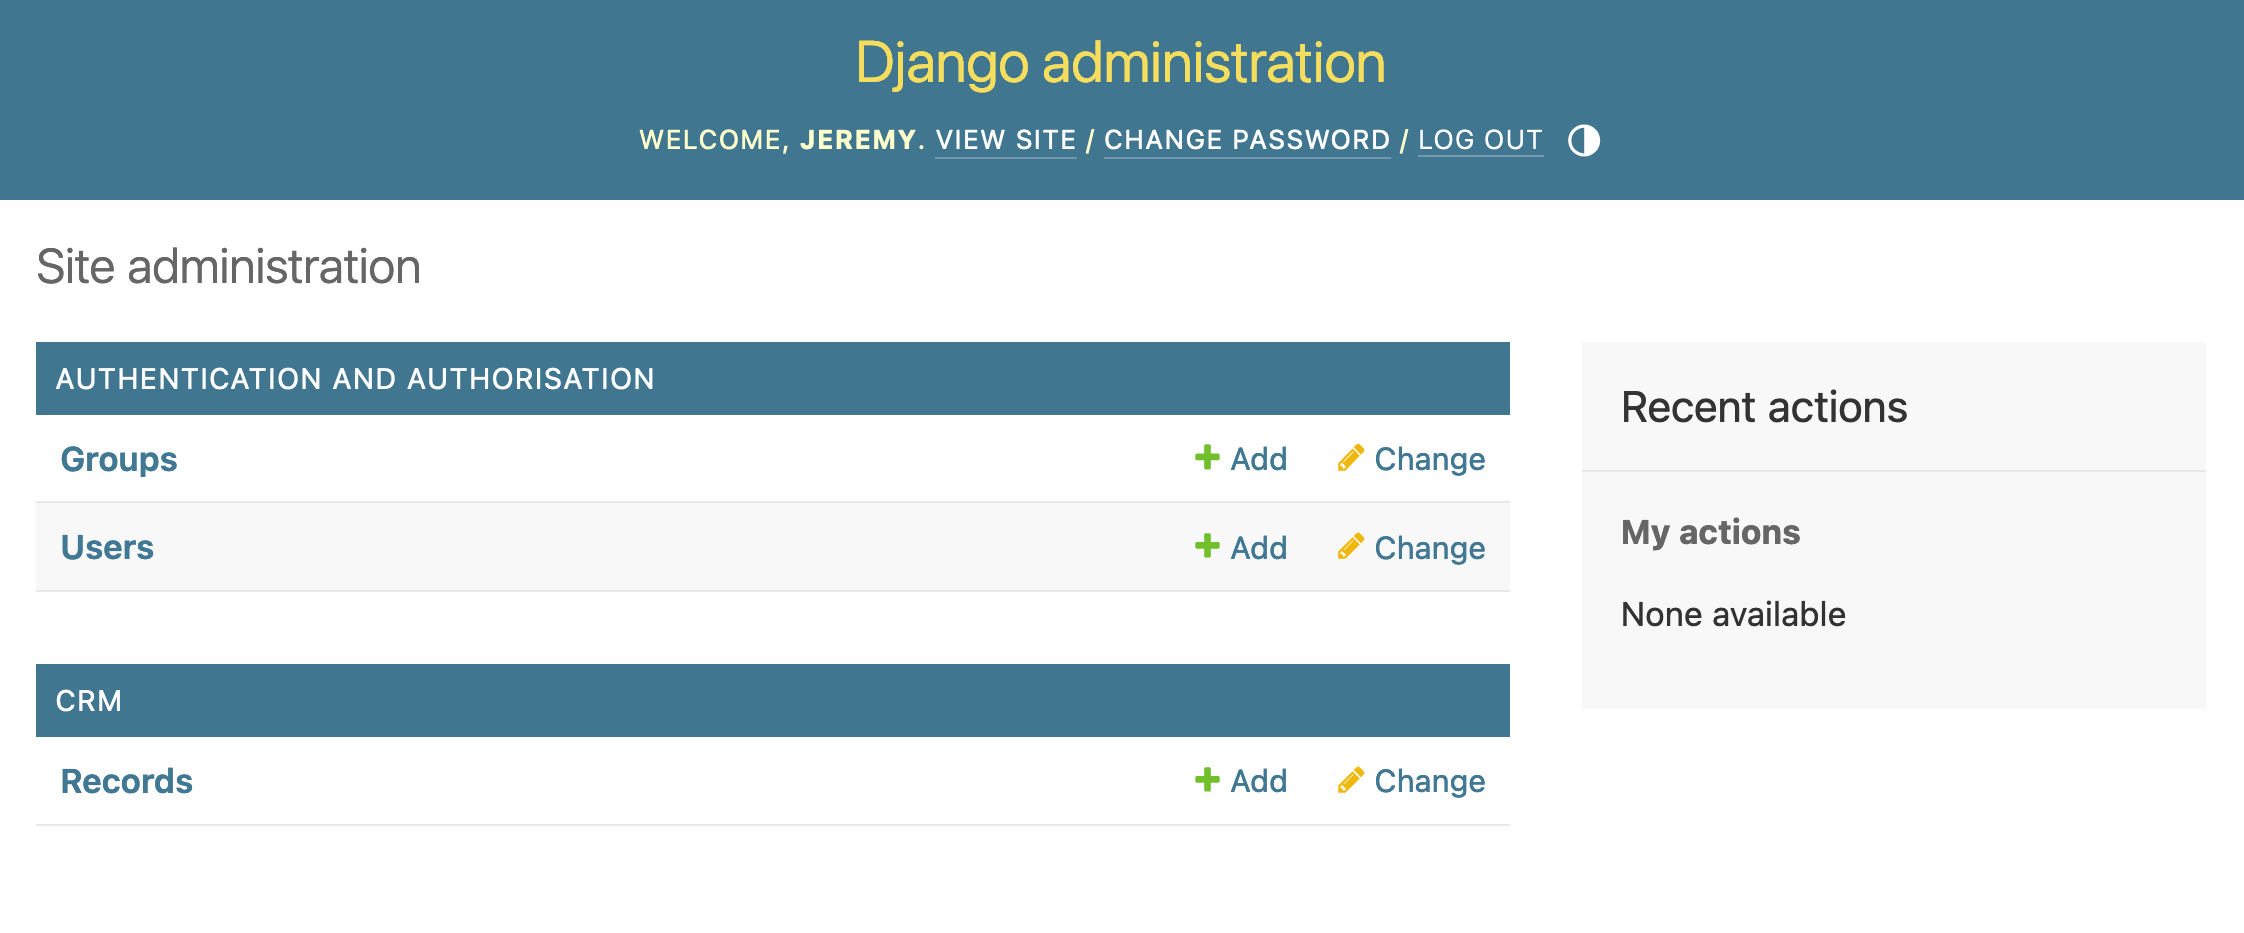Click the Django administration title

tap(1120, 63)
